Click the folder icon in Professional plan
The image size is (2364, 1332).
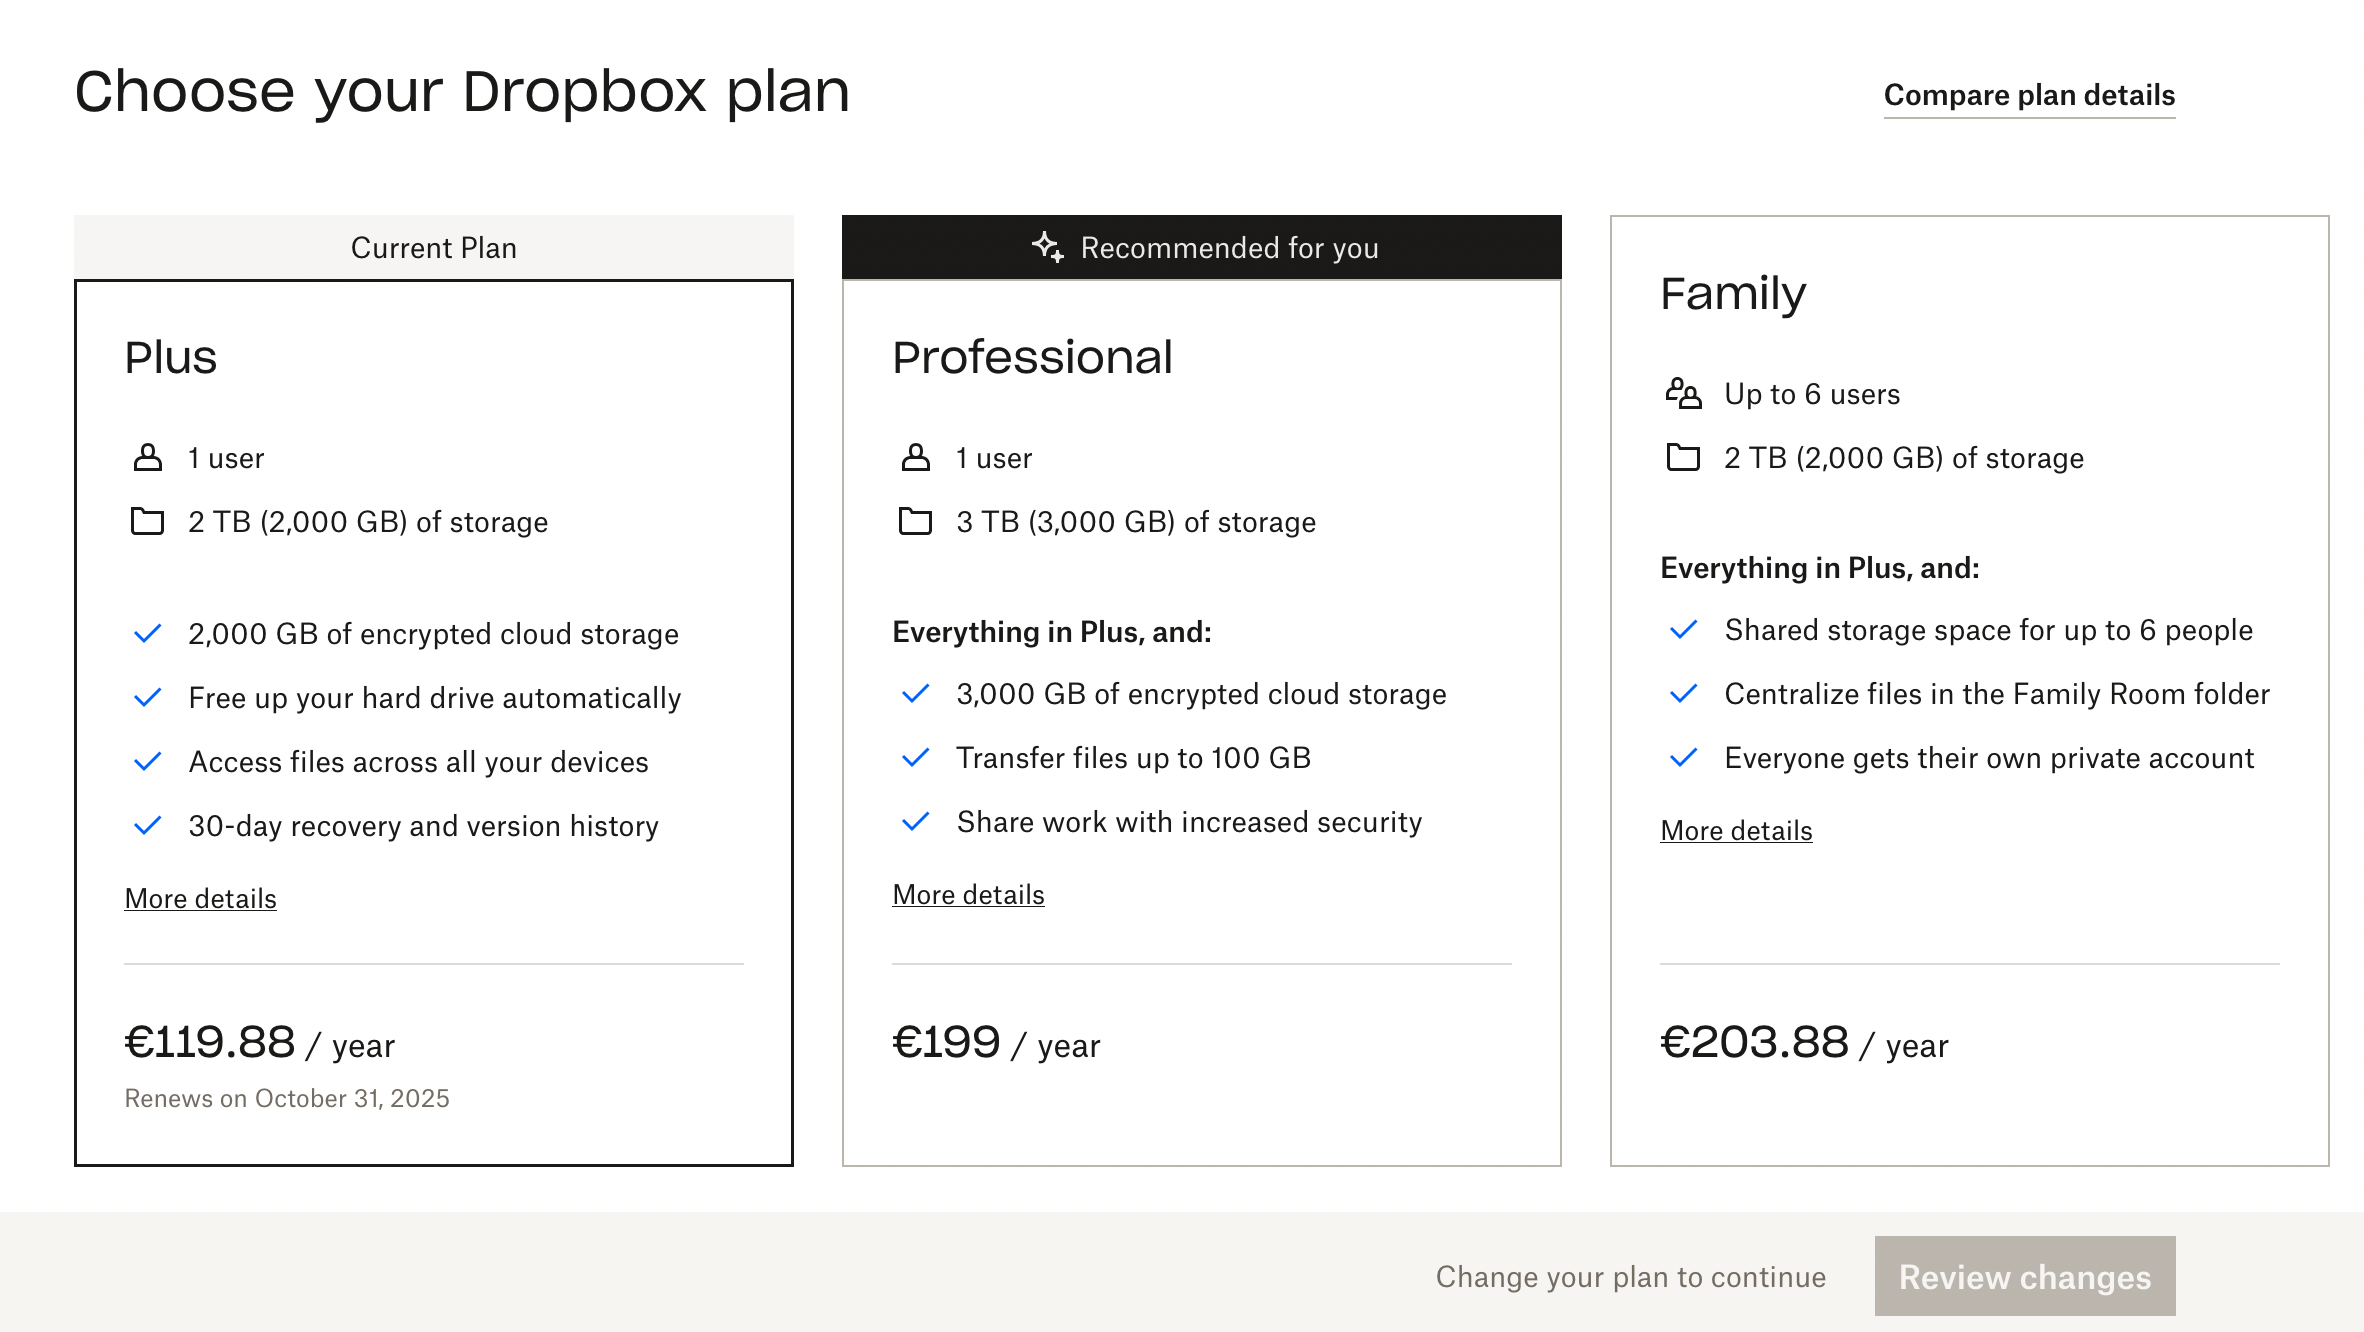coord(916,522)
